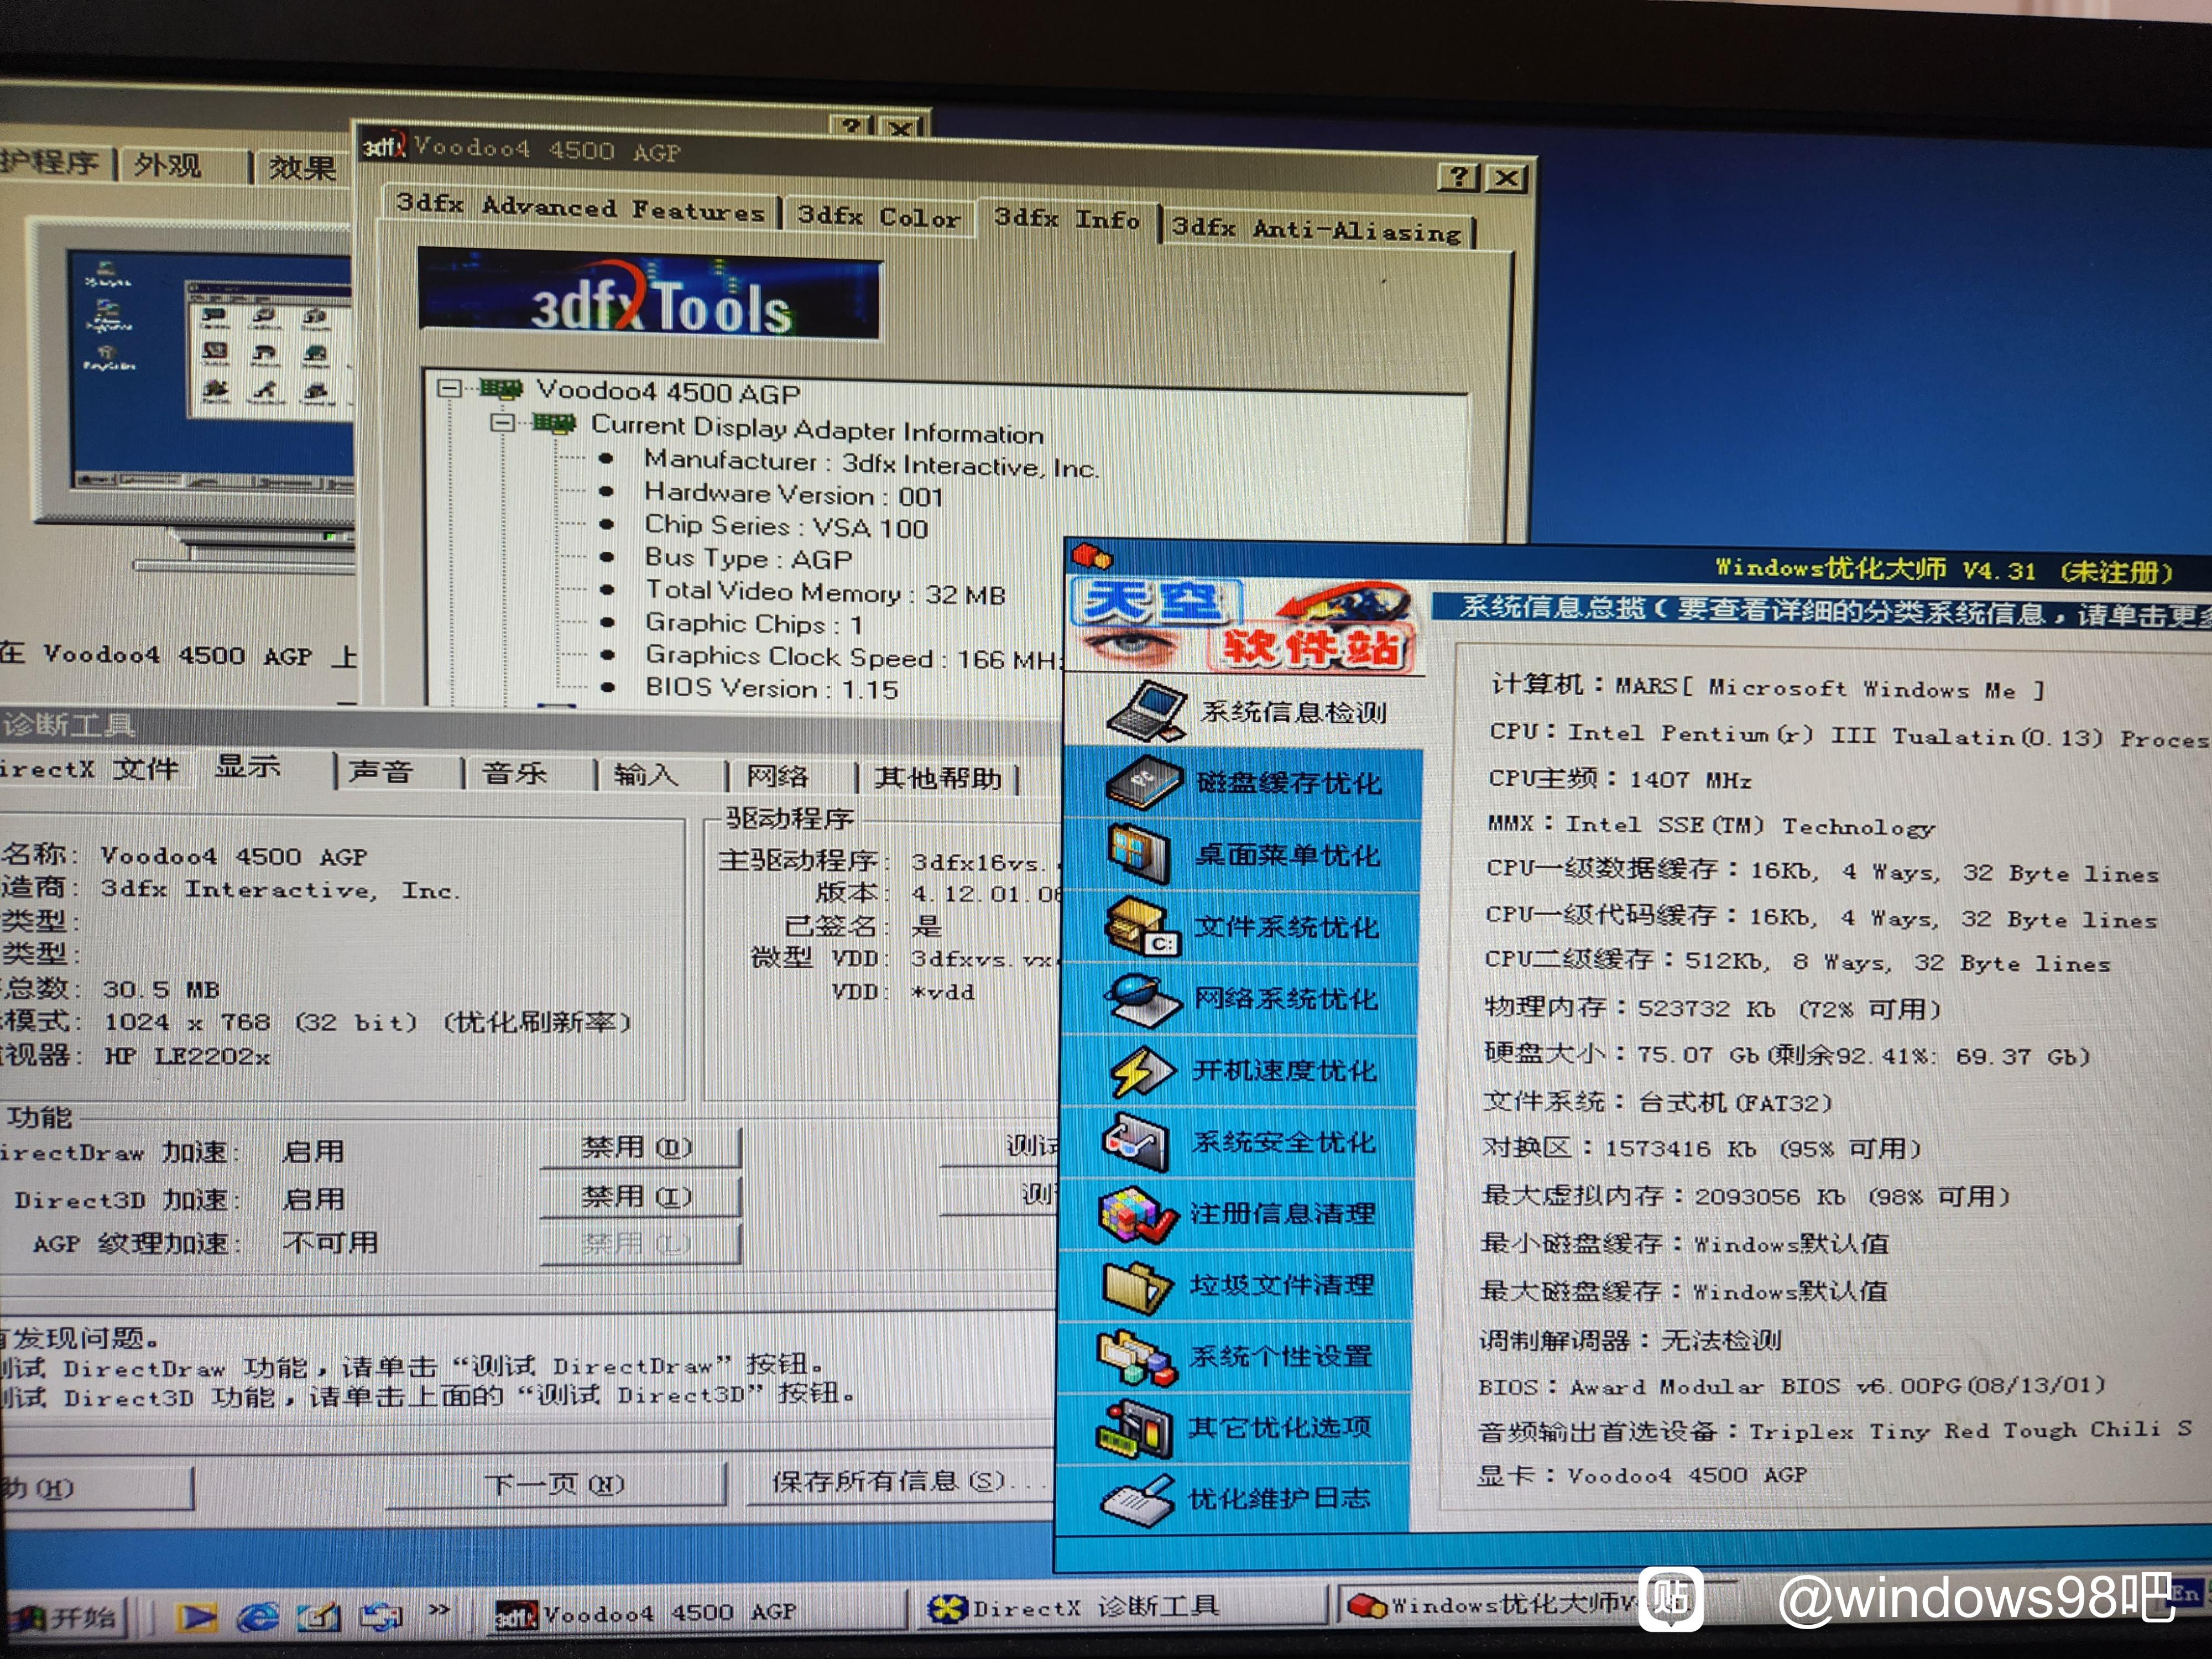Screen dimensions: 2212x1659
Task: Select the 系统安全优化 security icon
Action: [x=1135, y=1142]
